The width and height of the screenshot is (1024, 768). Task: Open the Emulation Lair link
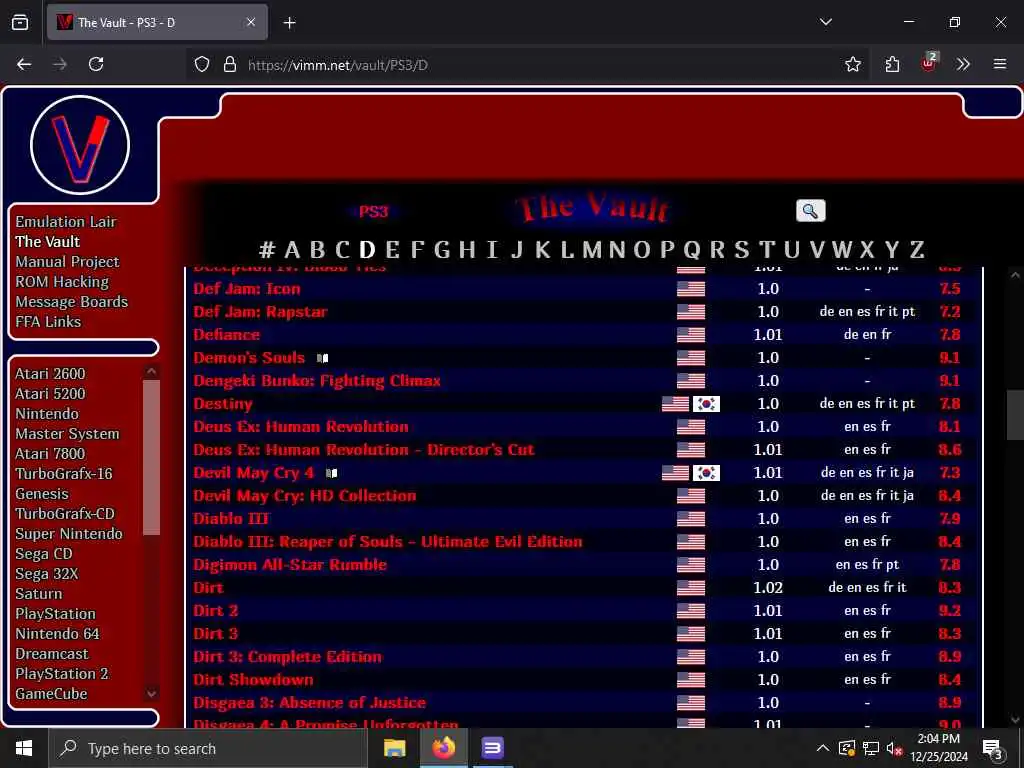(66, 222)
